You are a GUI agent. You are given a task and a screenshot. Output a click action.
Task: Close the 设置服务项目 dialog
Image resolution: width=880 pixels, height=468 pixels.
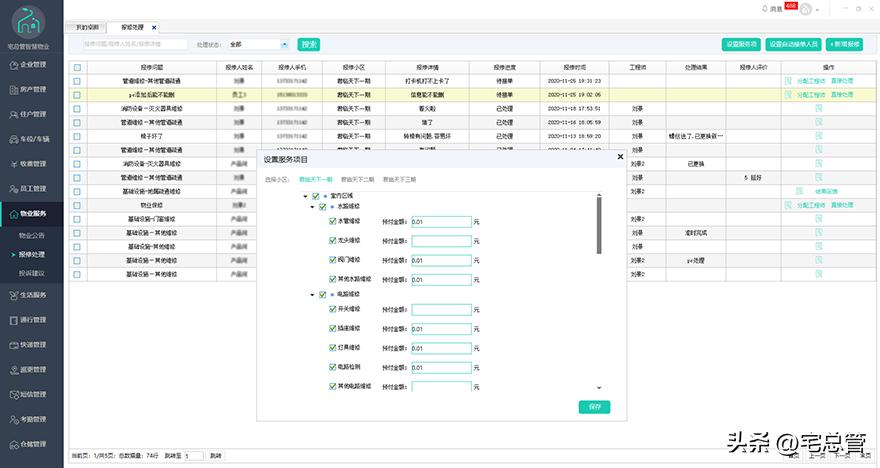tap(620, 156)
